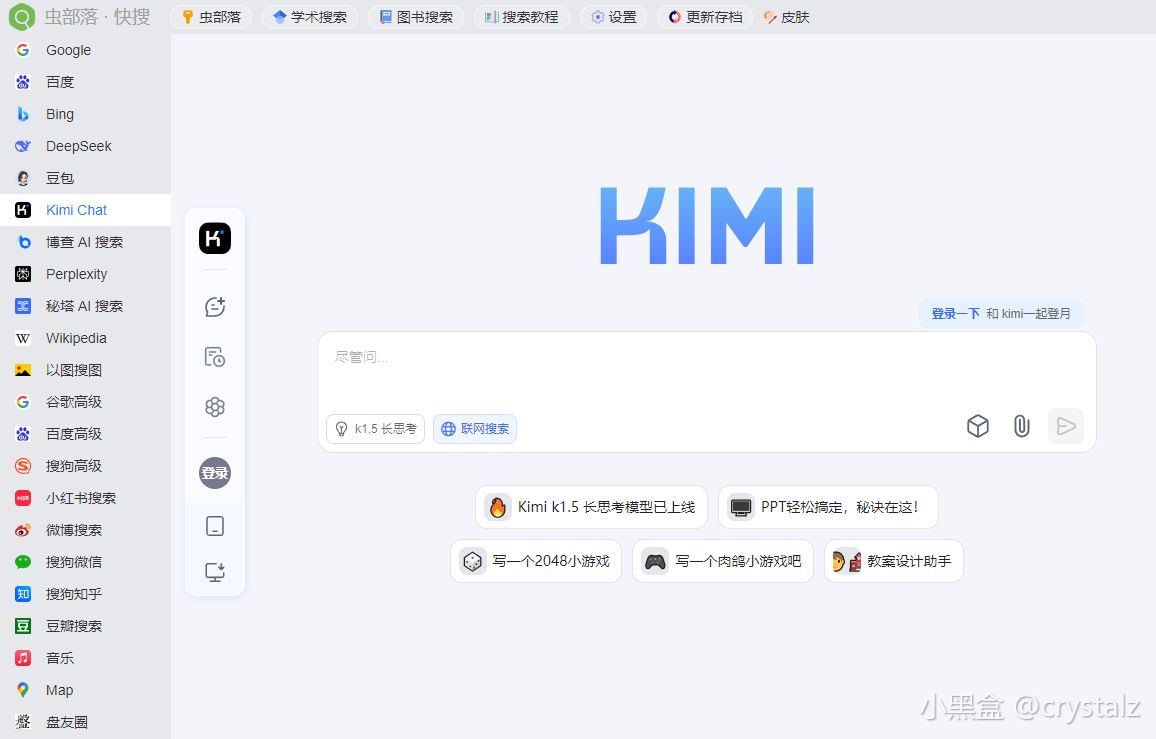This screenshot has height=739, width=1156.
Task: Open chat history icon in the Kimi sidebar
Action: click(215, 357)
